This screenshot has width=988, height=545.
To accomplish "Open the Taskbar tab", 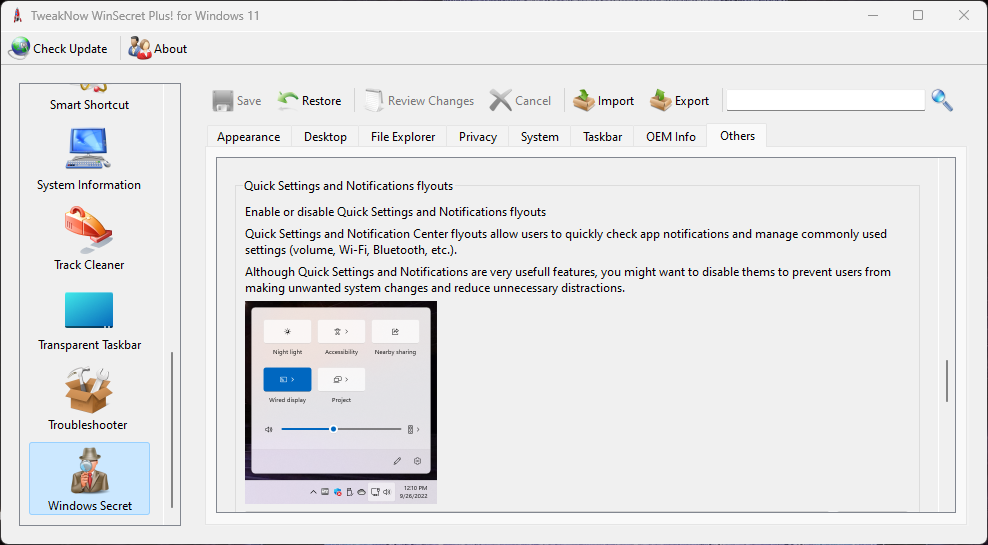I will click(x=602, y=137).
